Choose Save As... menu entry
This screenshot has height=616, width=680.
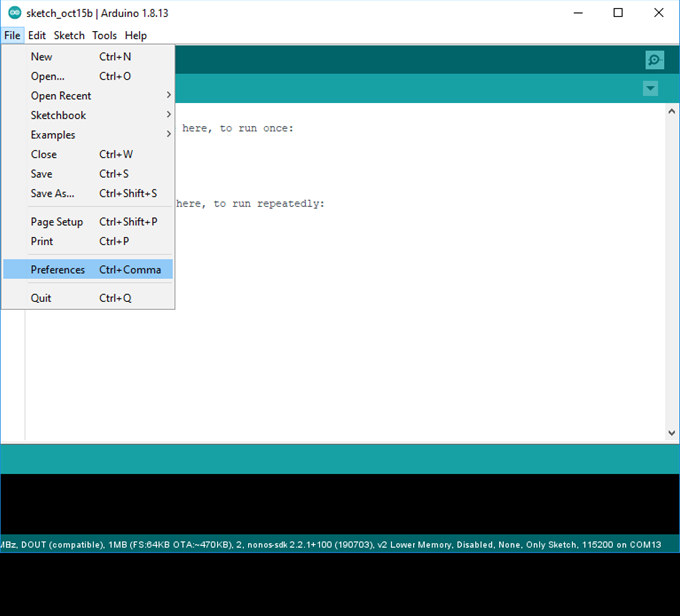88,193
